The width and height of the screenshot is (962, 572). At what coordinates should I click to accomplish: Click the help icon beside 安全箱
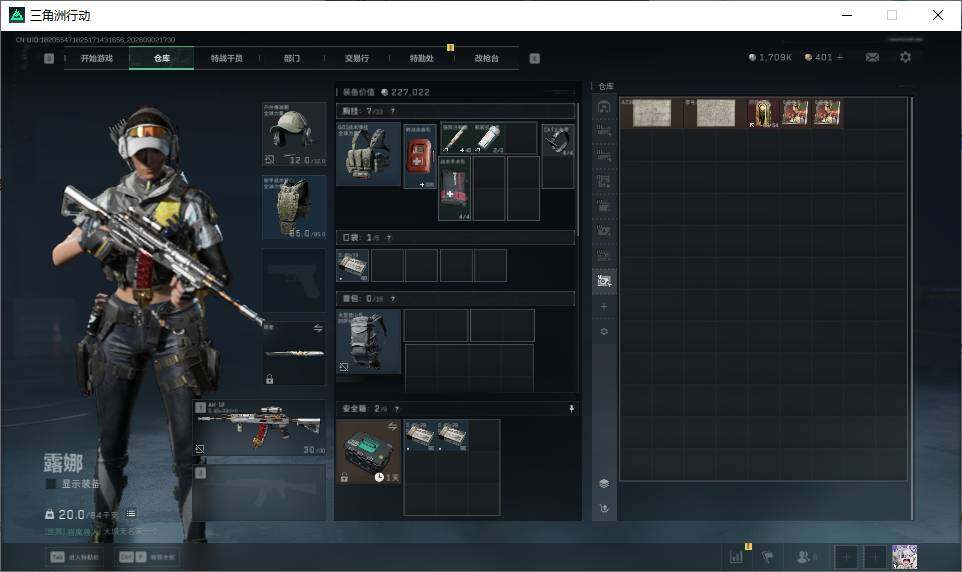click(397, 409)
